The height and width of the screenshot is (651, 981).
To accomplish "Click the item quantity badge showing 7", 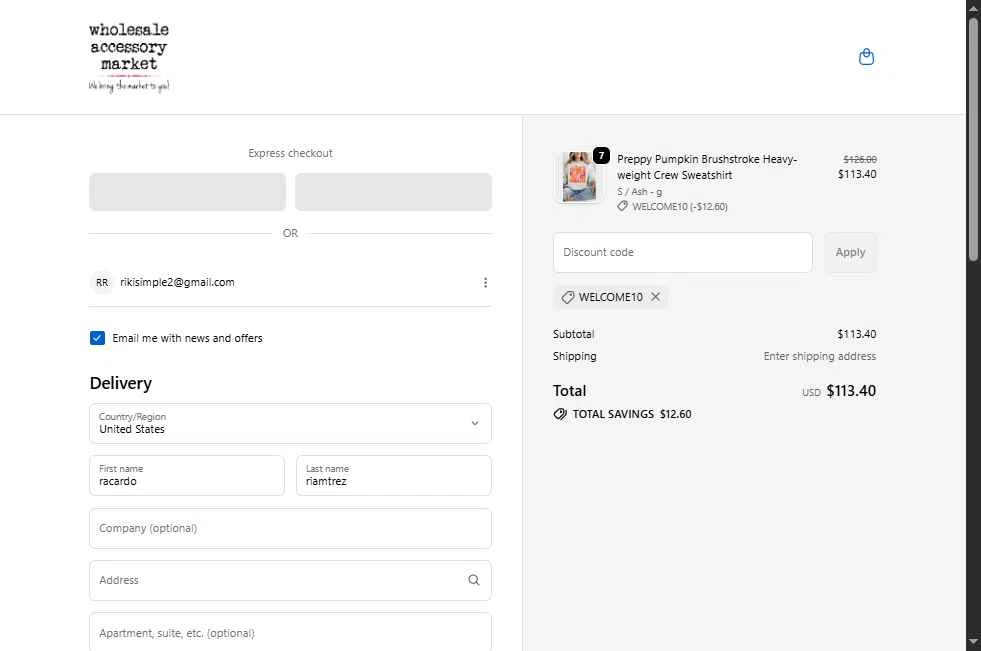I will 601,156.
